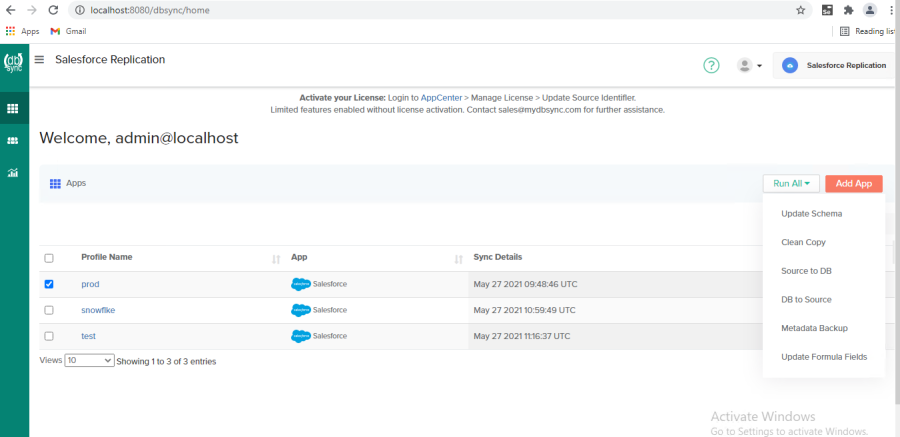Expand the user account dropdown
The width and height of the screenshot is (900, 437).
coord(749,66)
